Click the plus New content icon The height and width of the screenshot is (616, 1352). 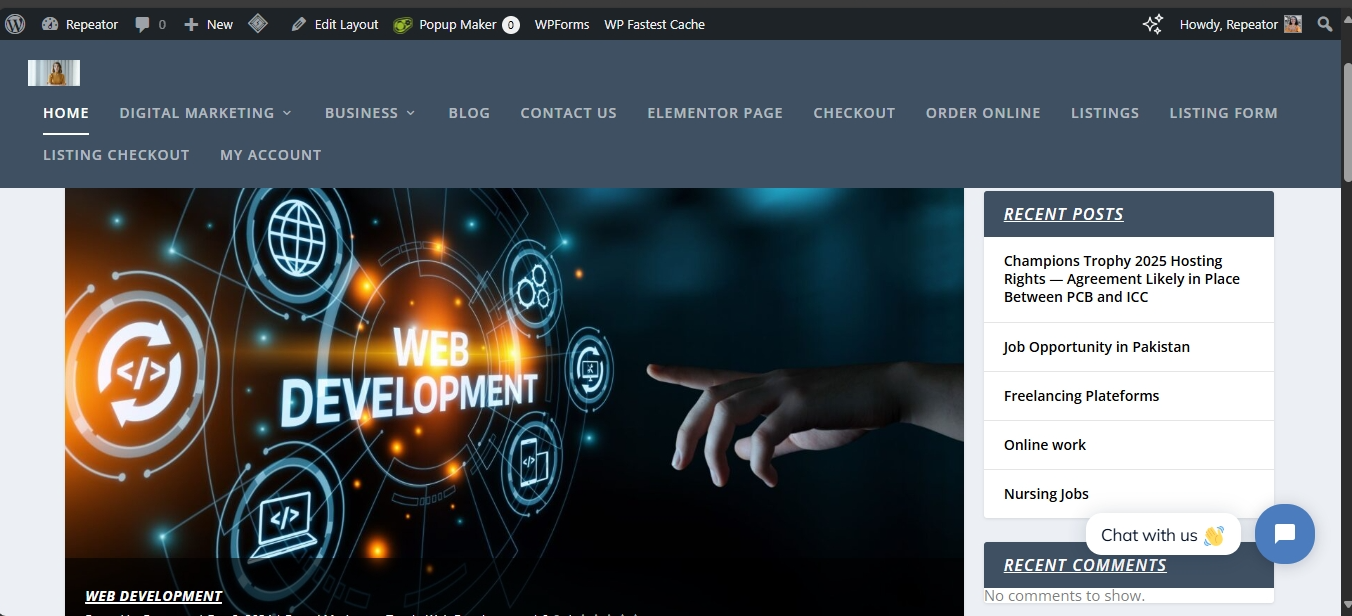(x=191, y=24)
